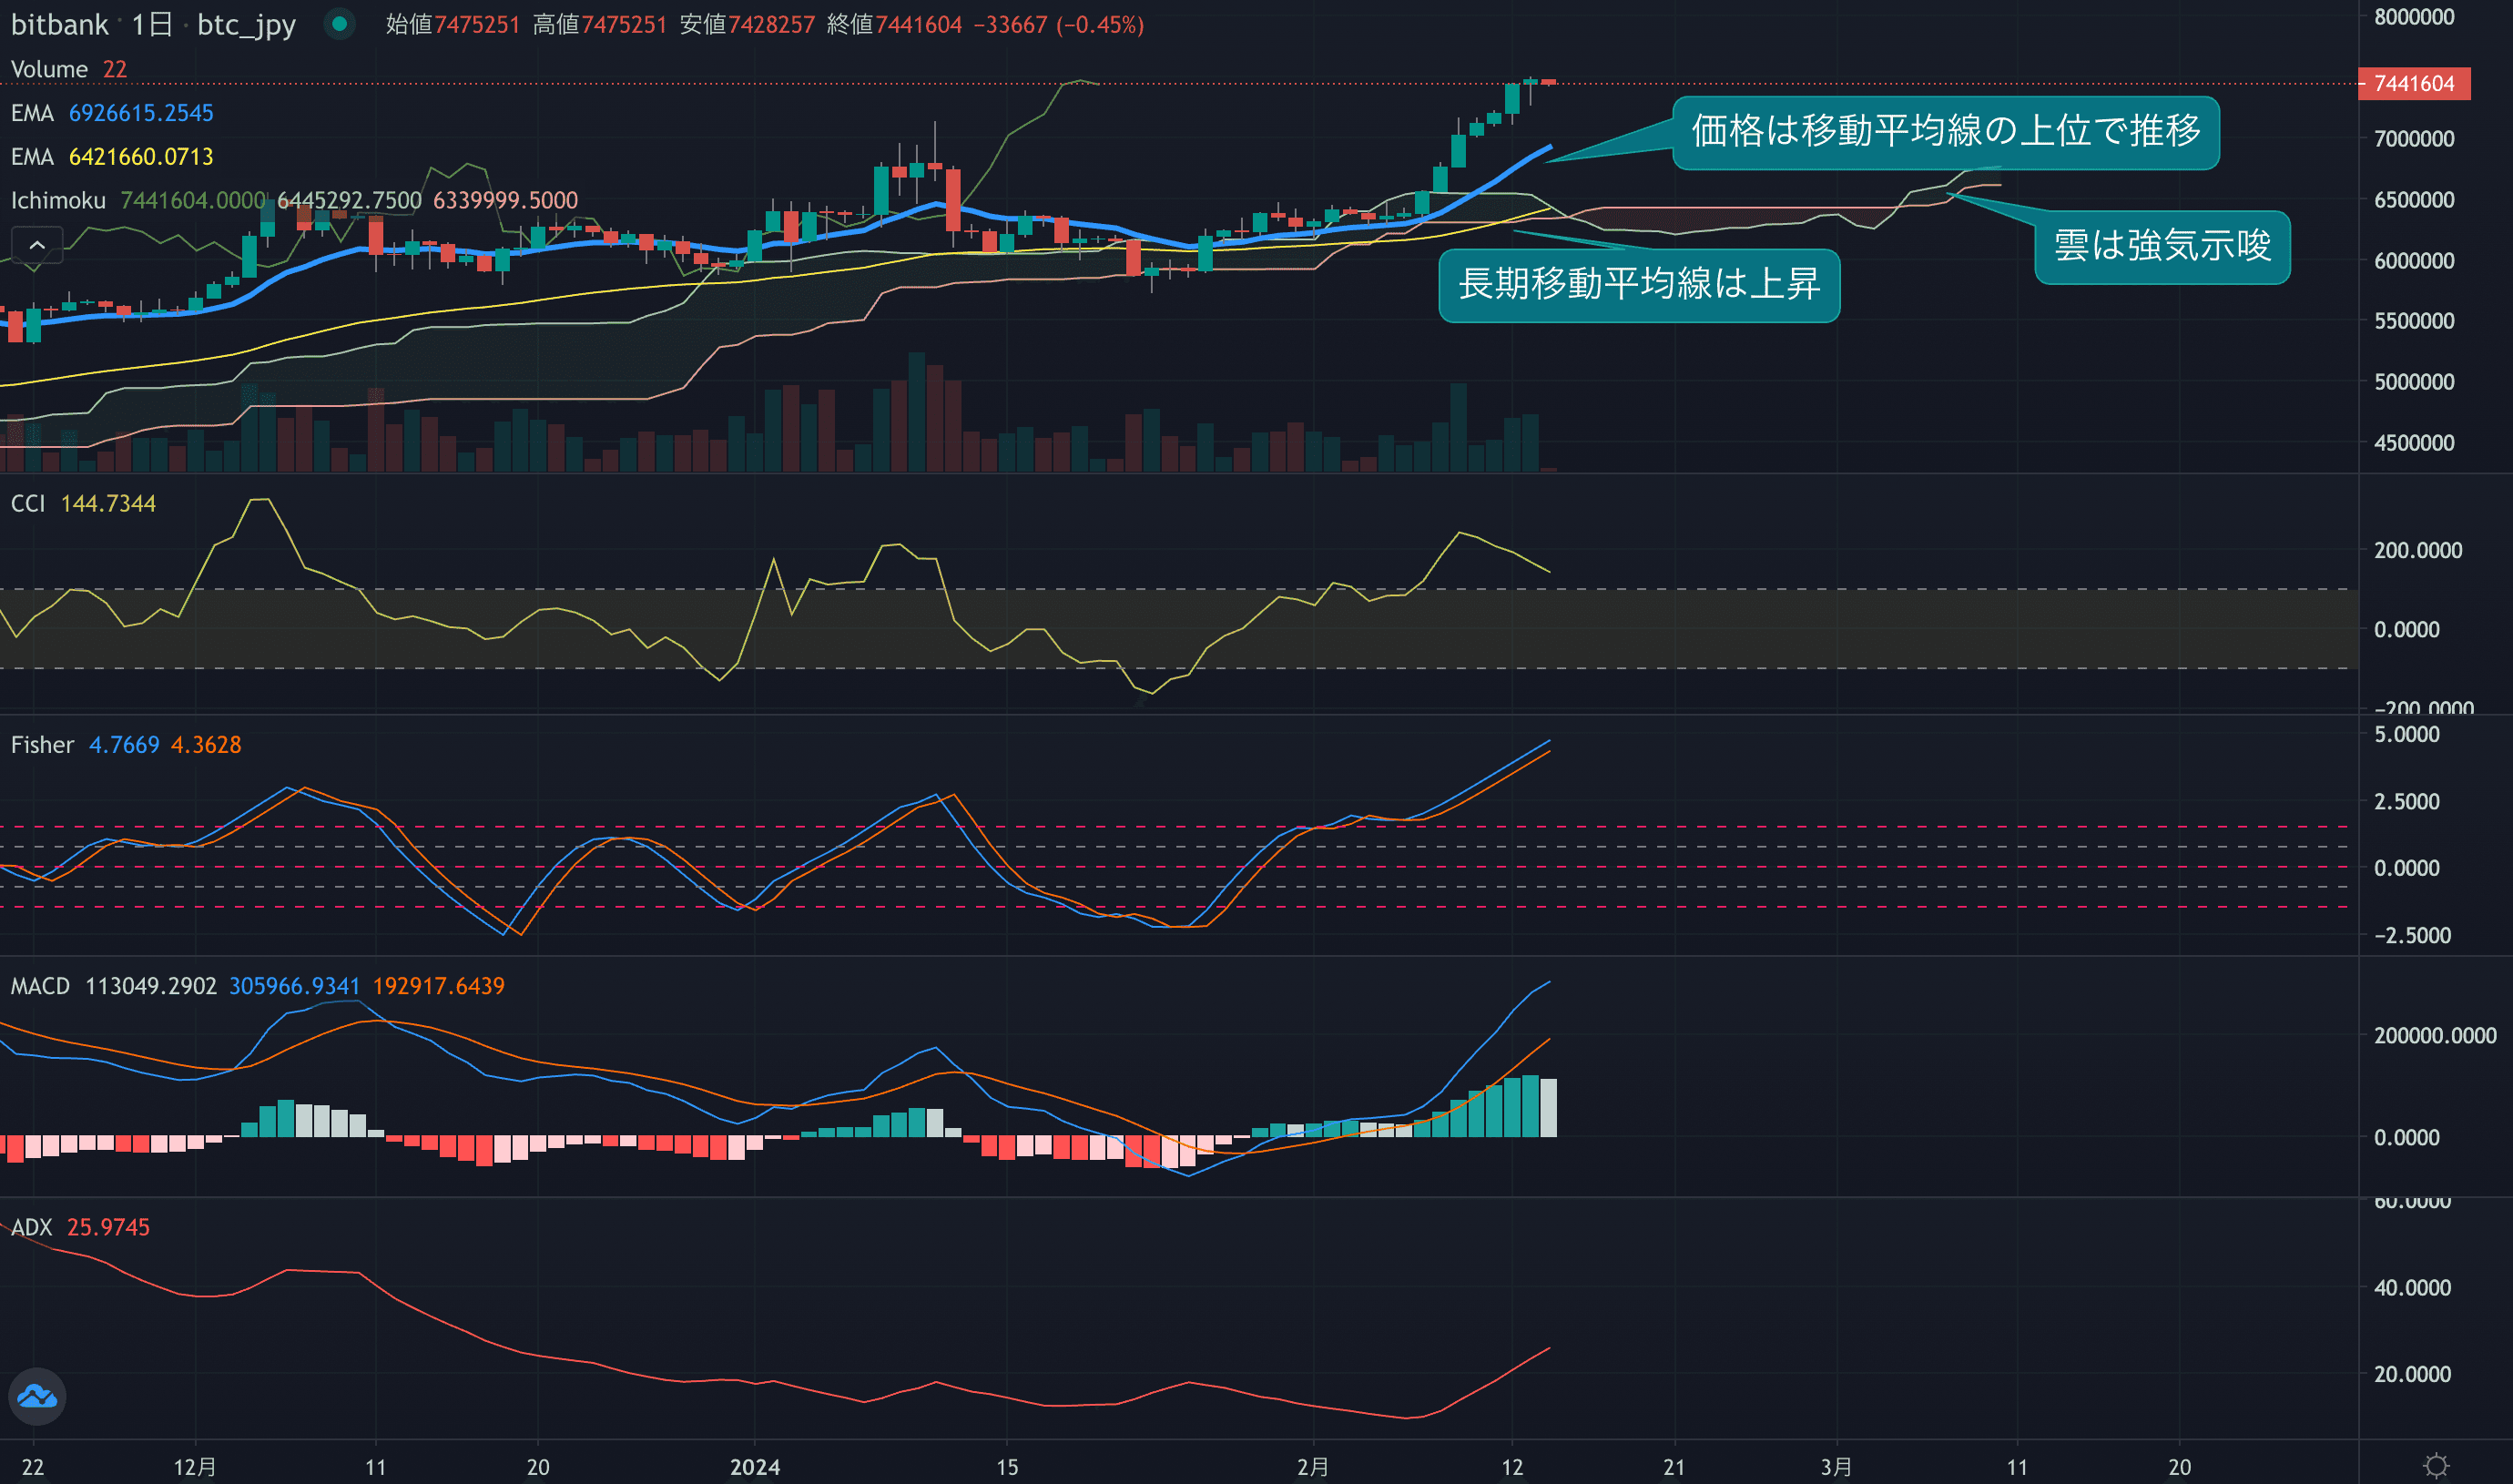The width and height of the screenshot is (2513, 1484).
Task: Select the MACD indicator label
Action: pos(40,987)
